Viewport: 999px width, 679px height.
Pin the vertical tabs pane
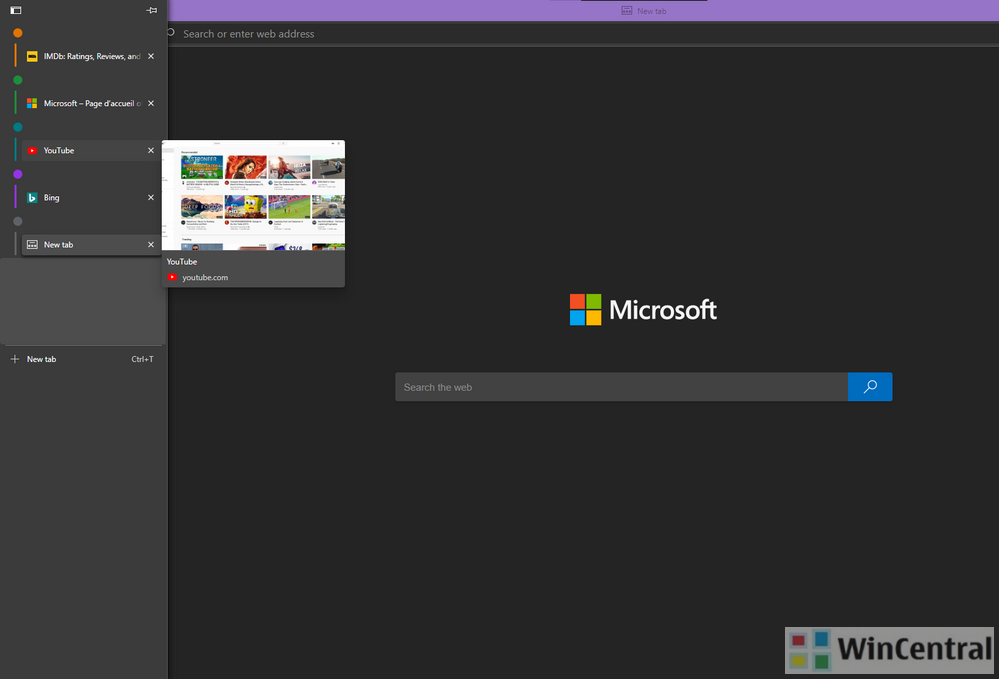pyautogui.click(x=151, y=10)
